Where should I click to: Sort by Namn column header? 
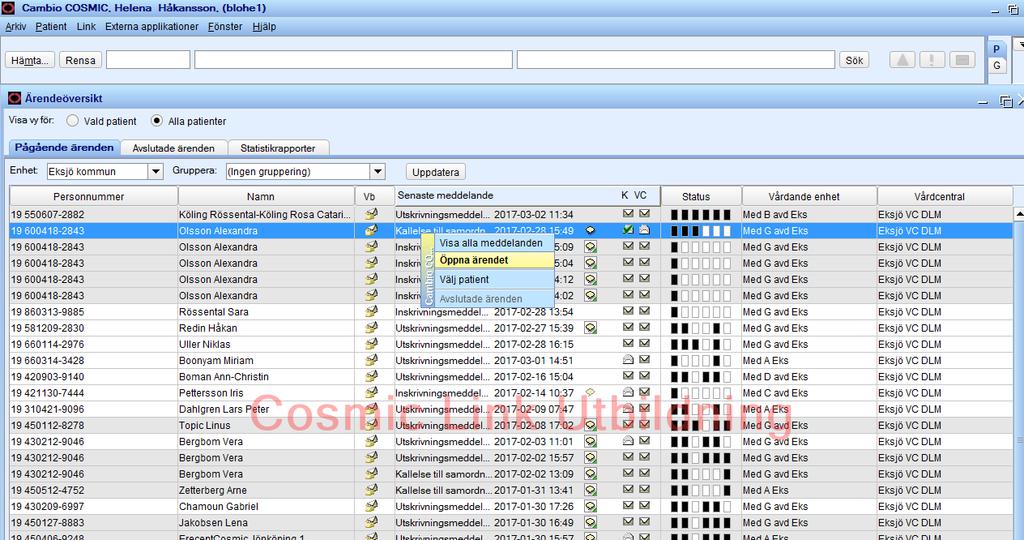click(266, 196)
